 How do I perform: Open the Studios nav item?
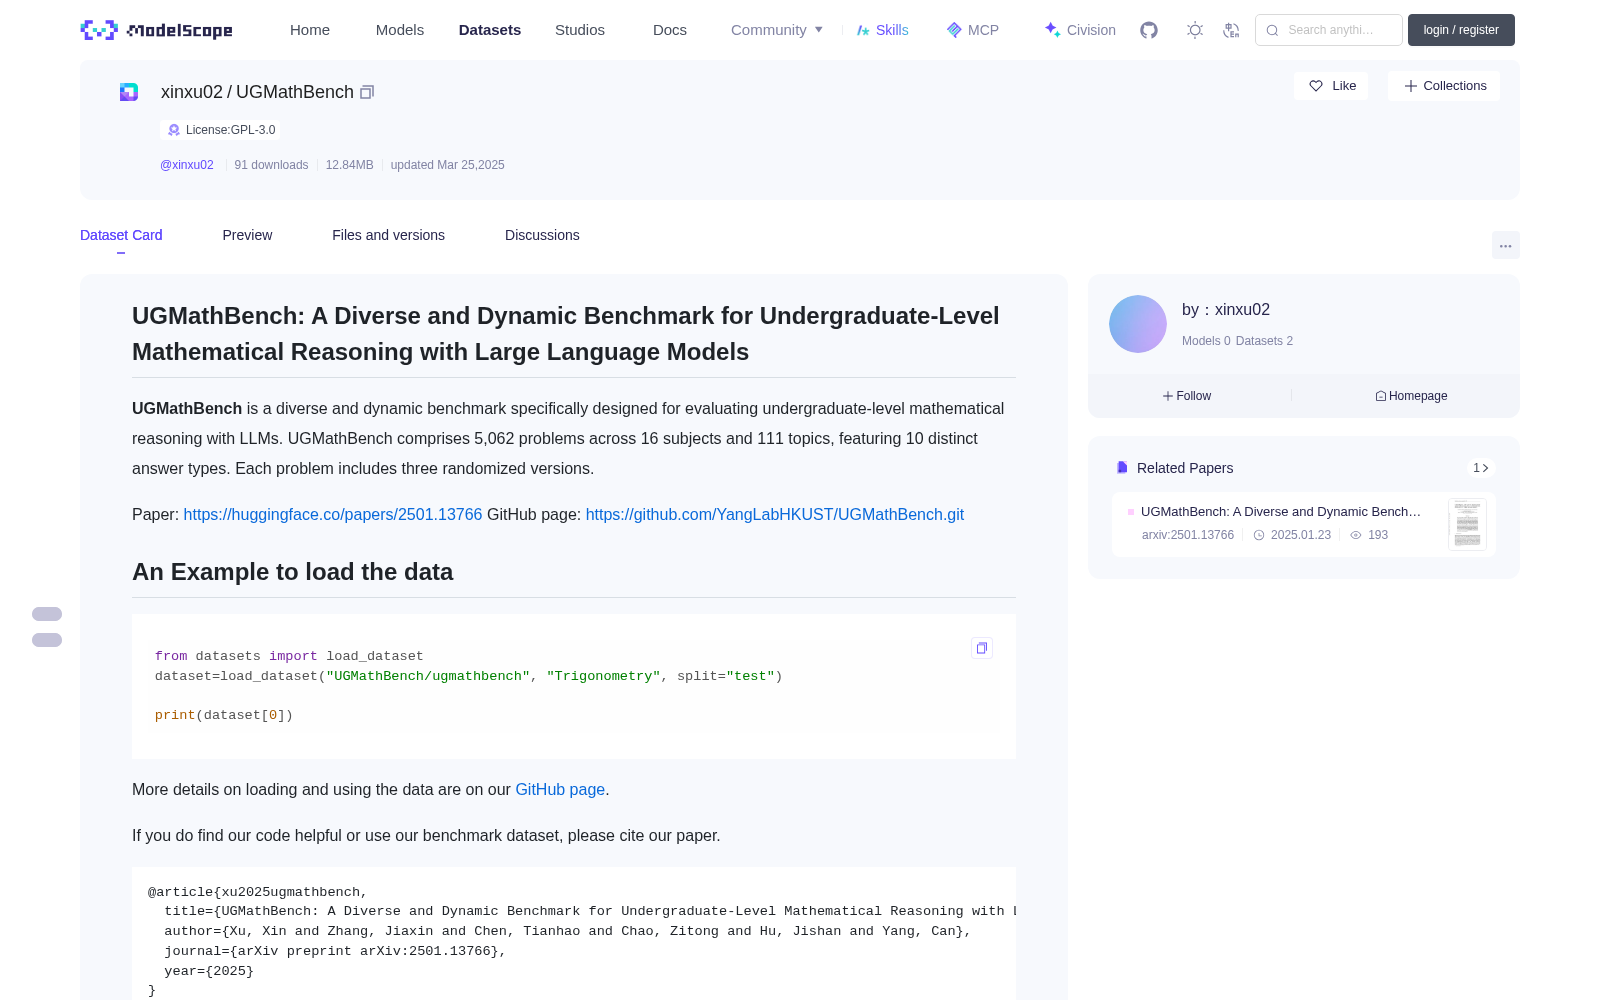pyautogui.click(x=580, y=30)
